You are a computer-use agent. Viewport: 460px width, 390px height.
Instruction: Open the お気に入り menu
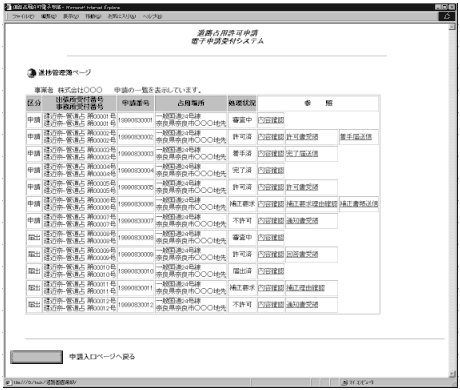[x=121, y=16]
